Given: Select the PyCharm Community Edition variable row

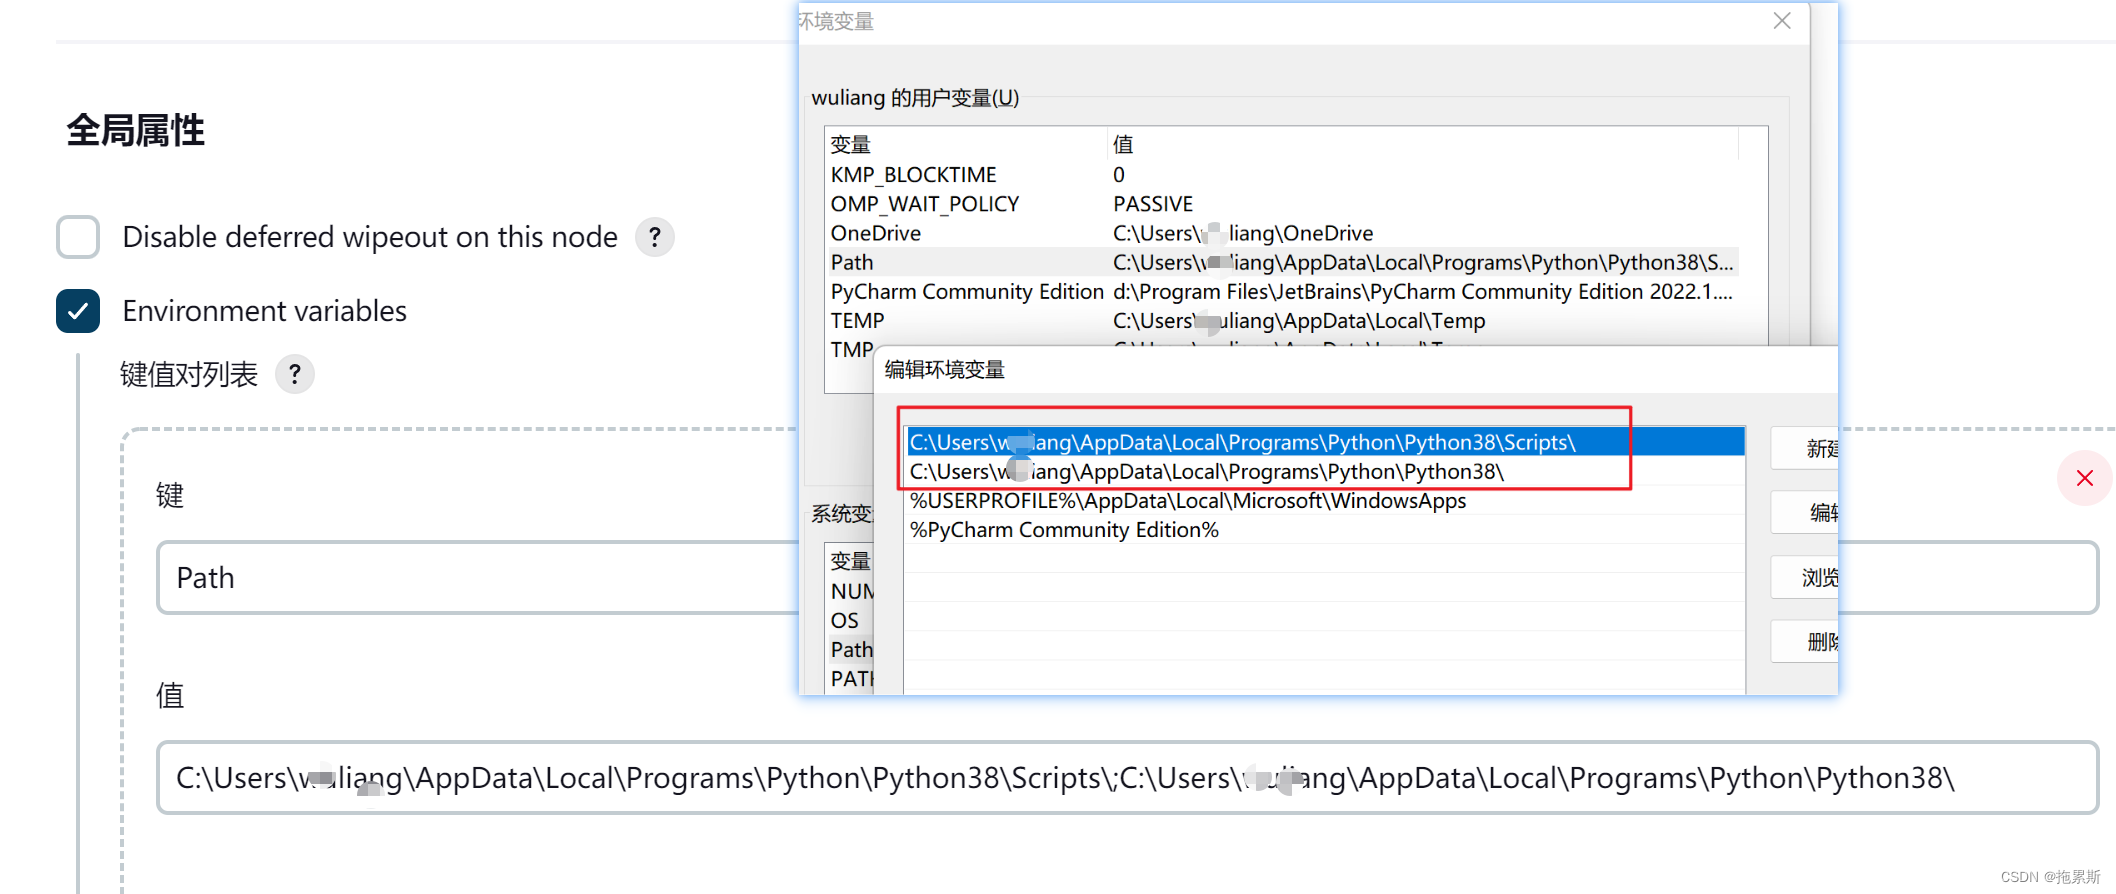Looking at the screenshot, I should pos(1283,292).
